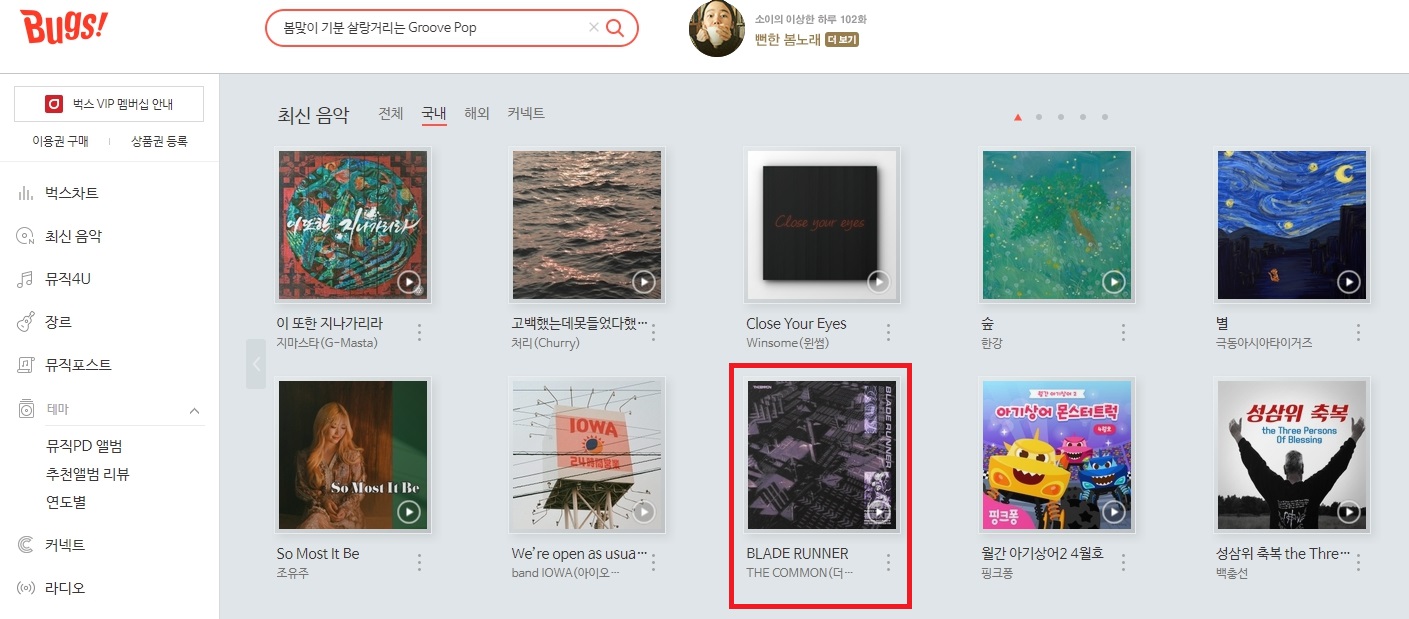Screen dimensions: 1409x619
Task: Open the Bugs! home logo
Action: 63,25
